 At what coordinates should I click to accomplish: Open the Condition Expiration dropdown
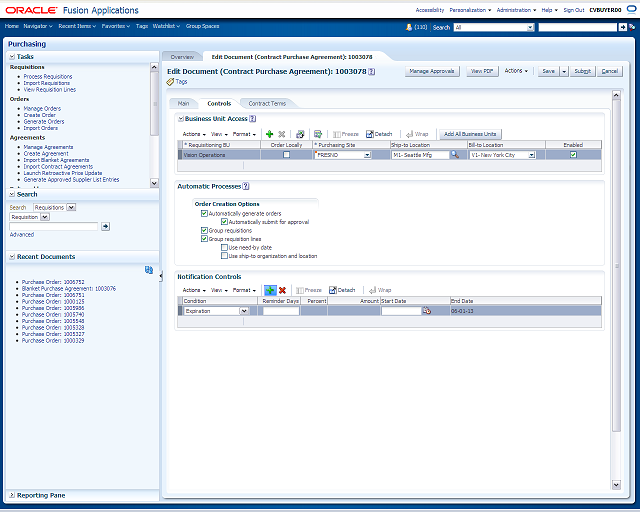click(x=244, y=311)
